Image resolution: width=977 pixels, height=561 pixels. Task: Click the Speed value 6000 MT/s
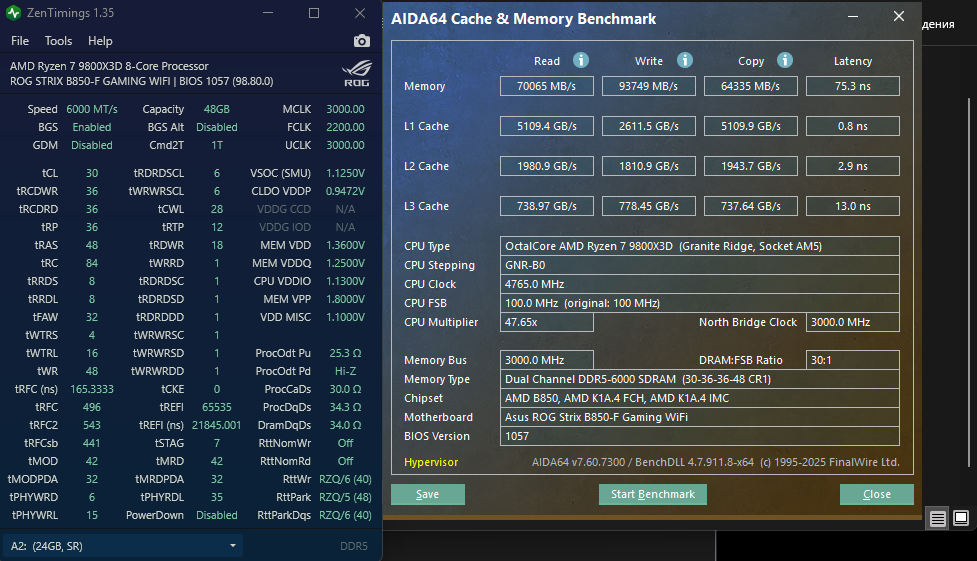[x=92, y=108]
